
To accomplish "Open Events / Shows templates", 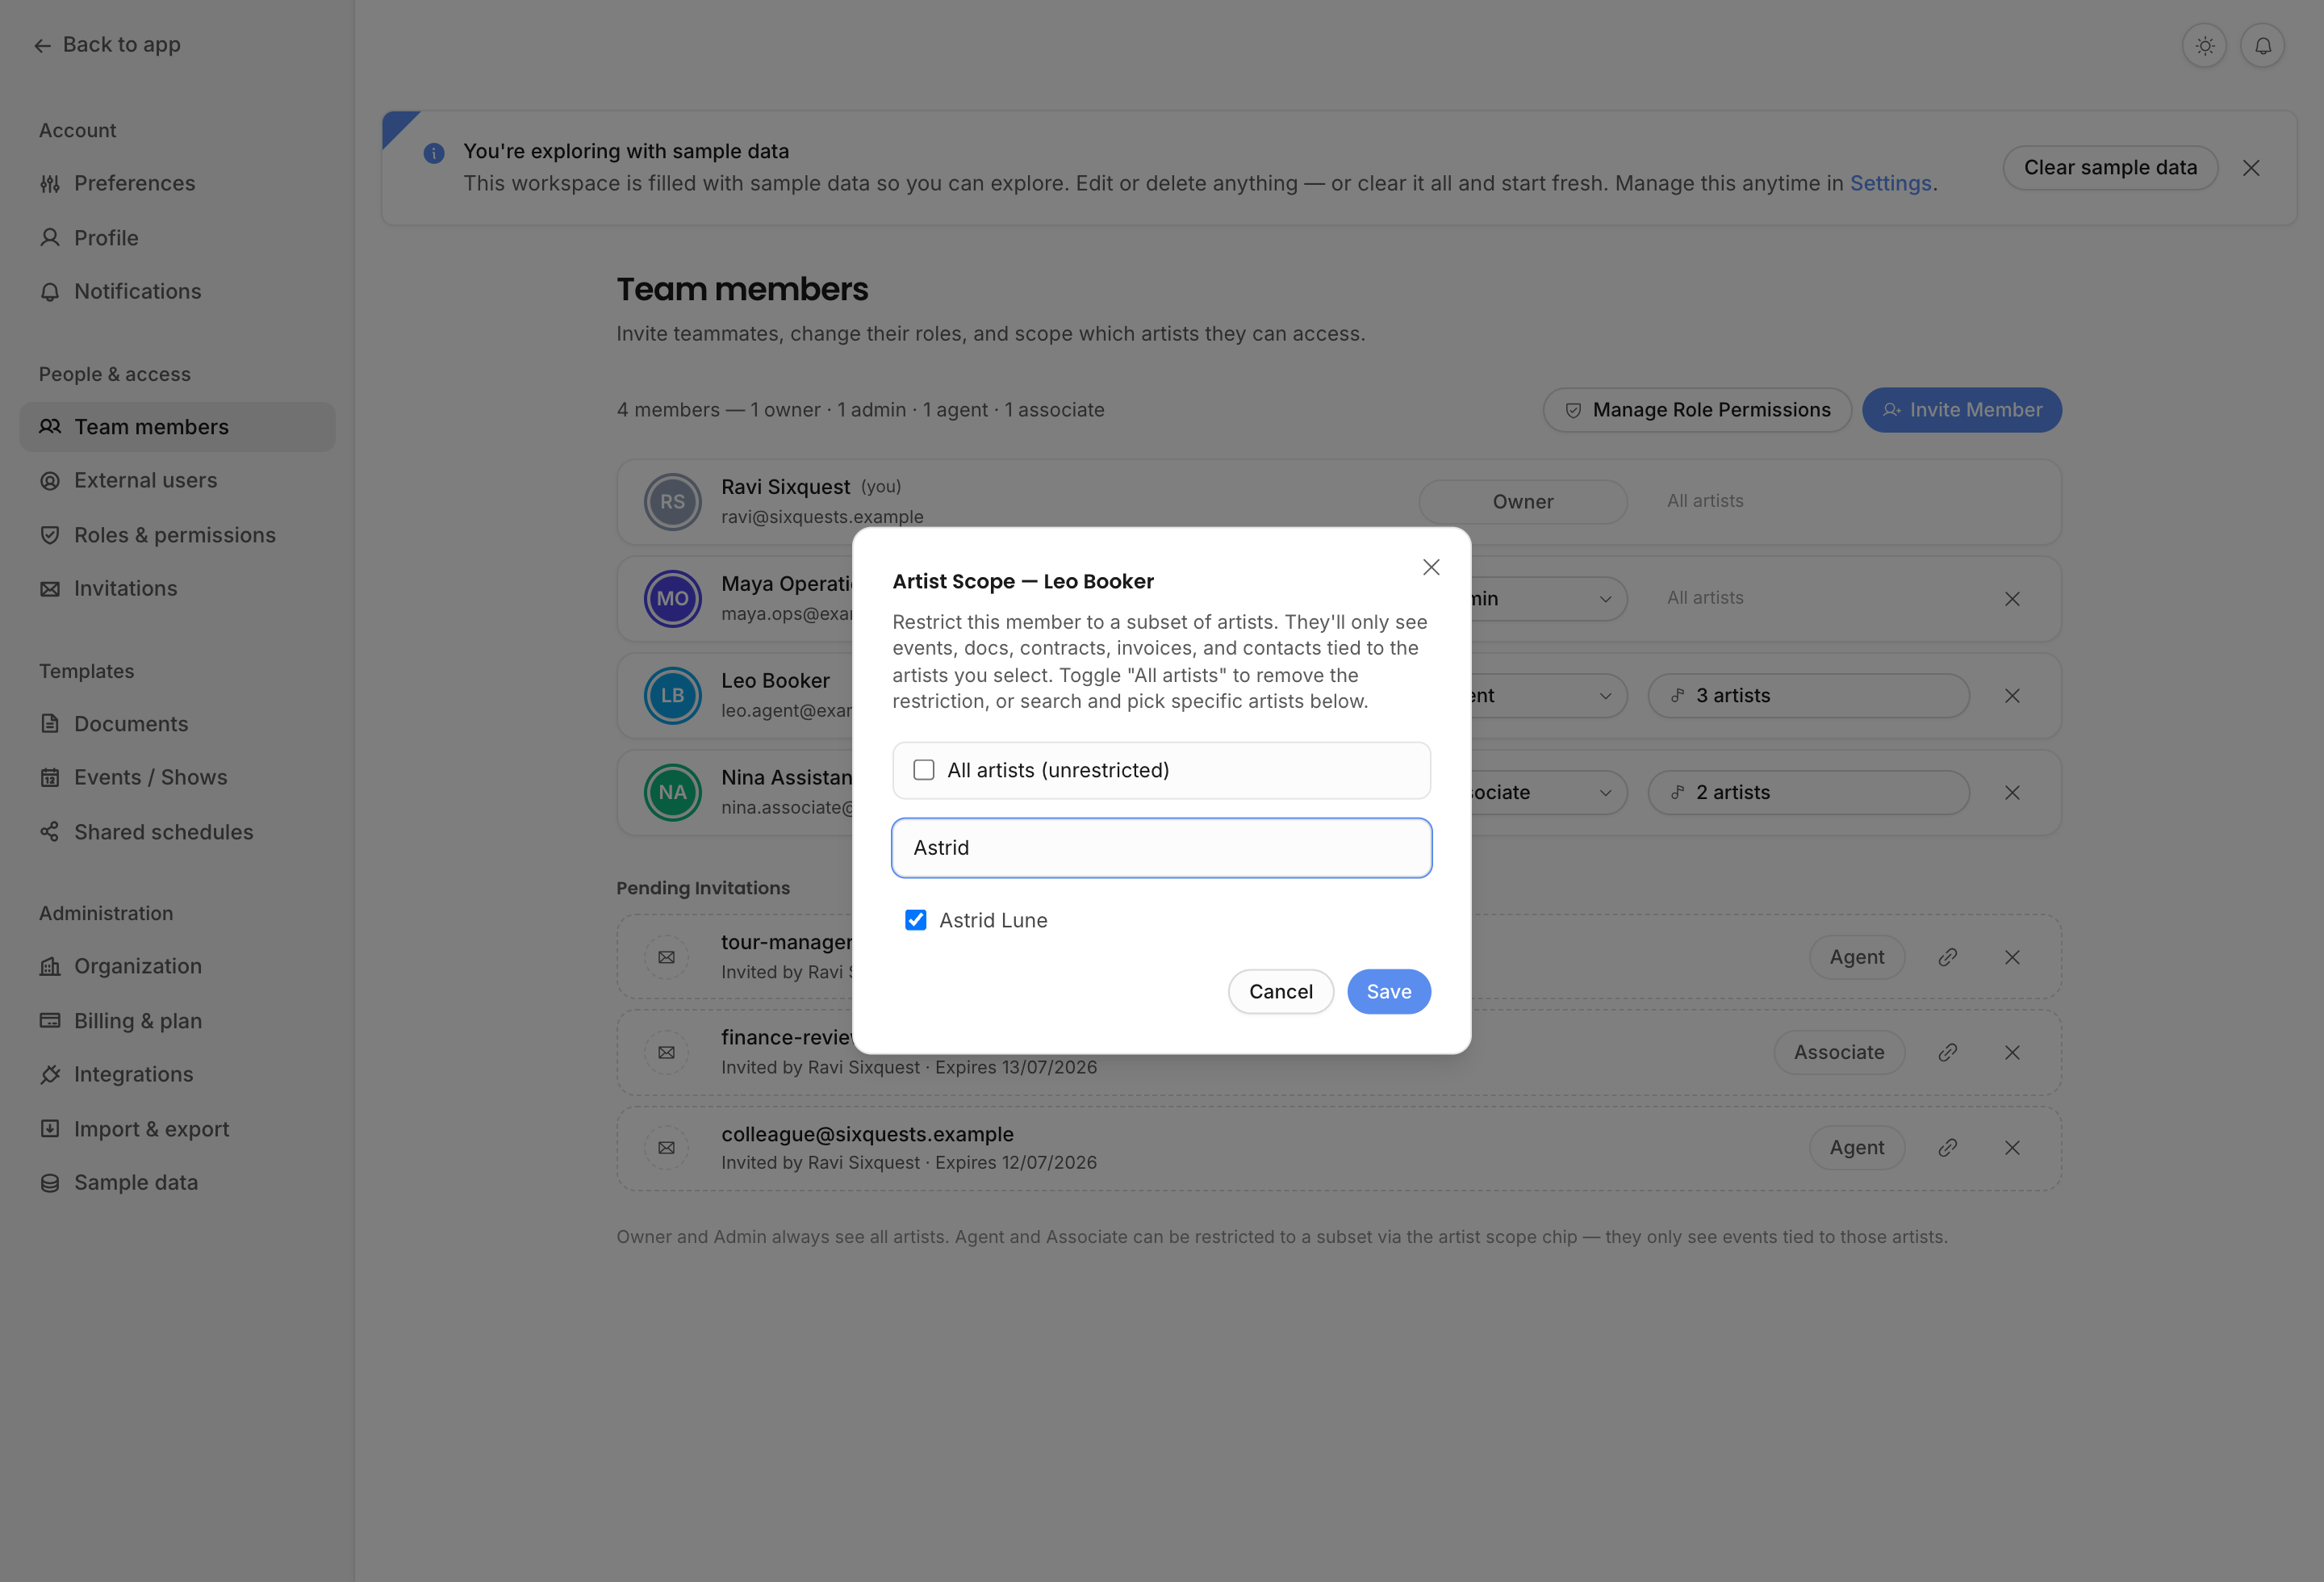I will [177, 777].
